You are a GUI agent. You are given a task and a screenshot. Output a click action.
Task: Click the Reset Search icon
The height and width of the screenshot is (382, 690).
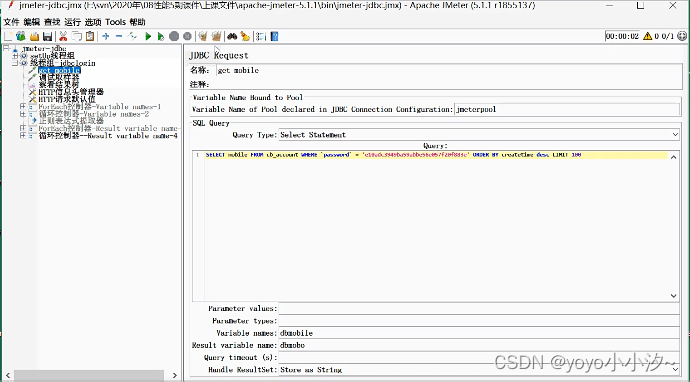coord(245,37)
